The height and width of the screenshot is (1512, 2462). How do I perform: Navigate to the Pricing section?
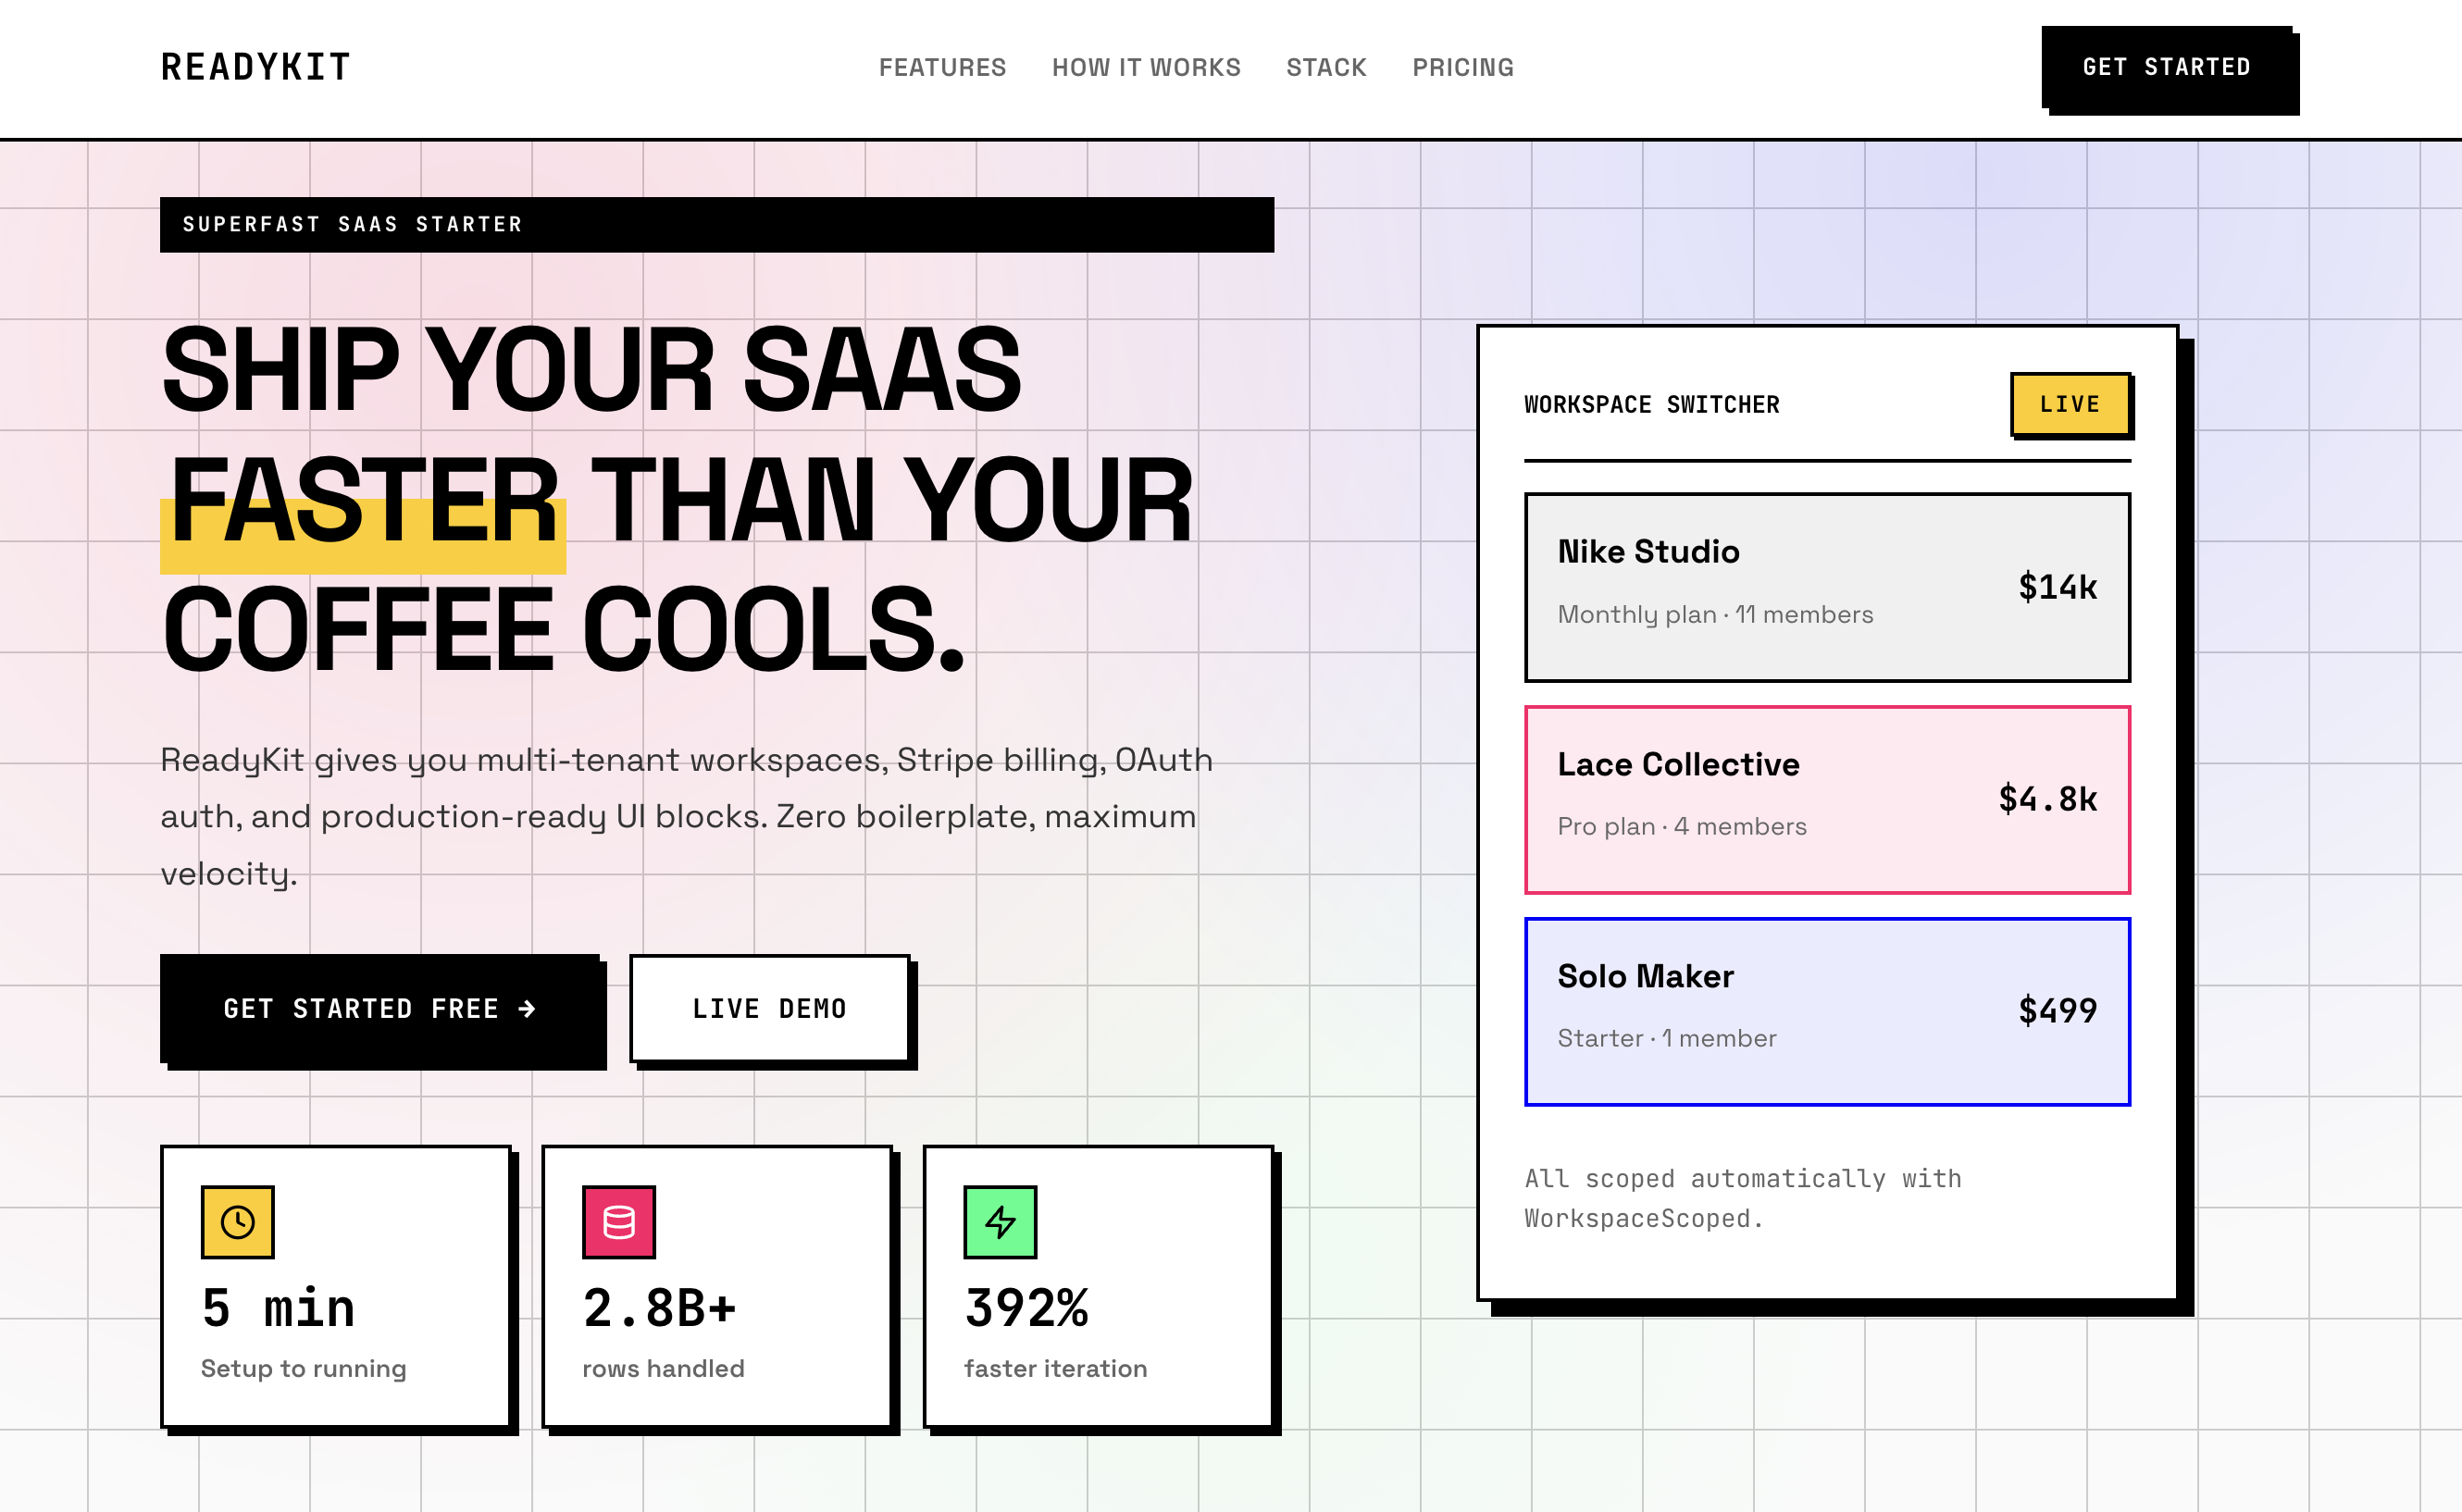pos(1463,67)
